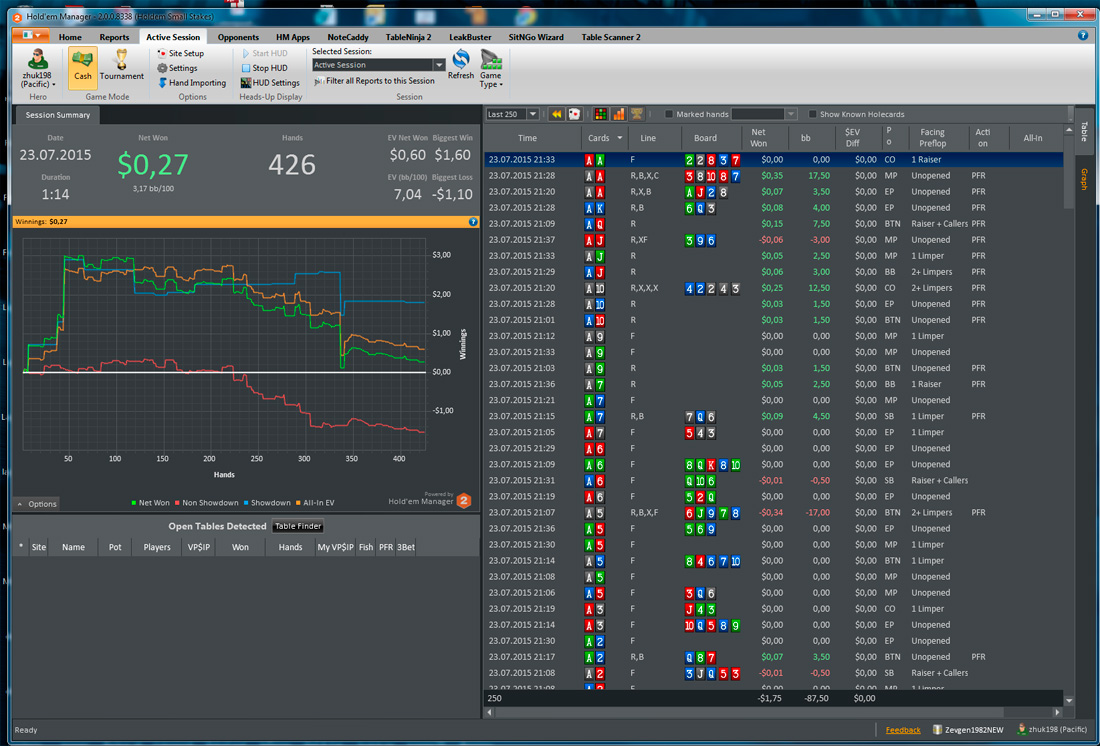This screenshot has width=1100, height=746.
Task: Switch to the Graph side tab
Action: pos(1083,180)
